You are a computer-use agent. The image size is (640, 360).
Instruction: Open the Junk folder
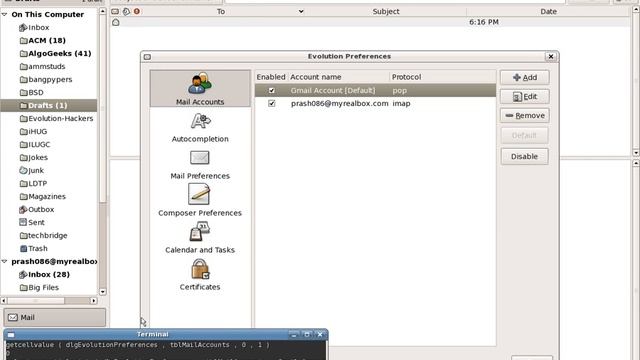(31, 171)
